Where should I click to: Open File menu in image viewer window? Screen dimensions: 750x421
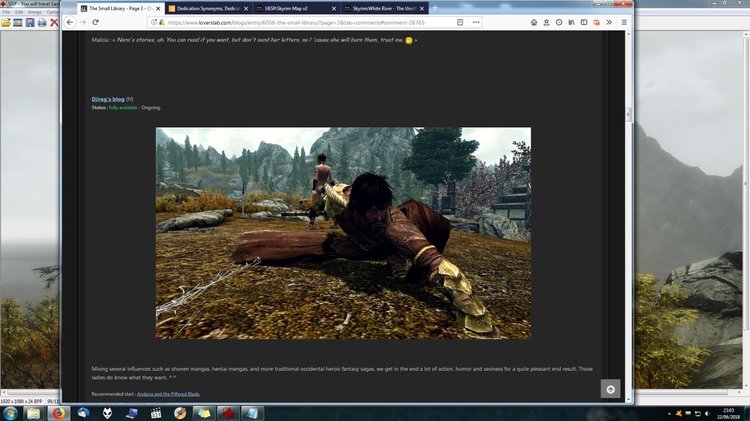coord(6,12)
